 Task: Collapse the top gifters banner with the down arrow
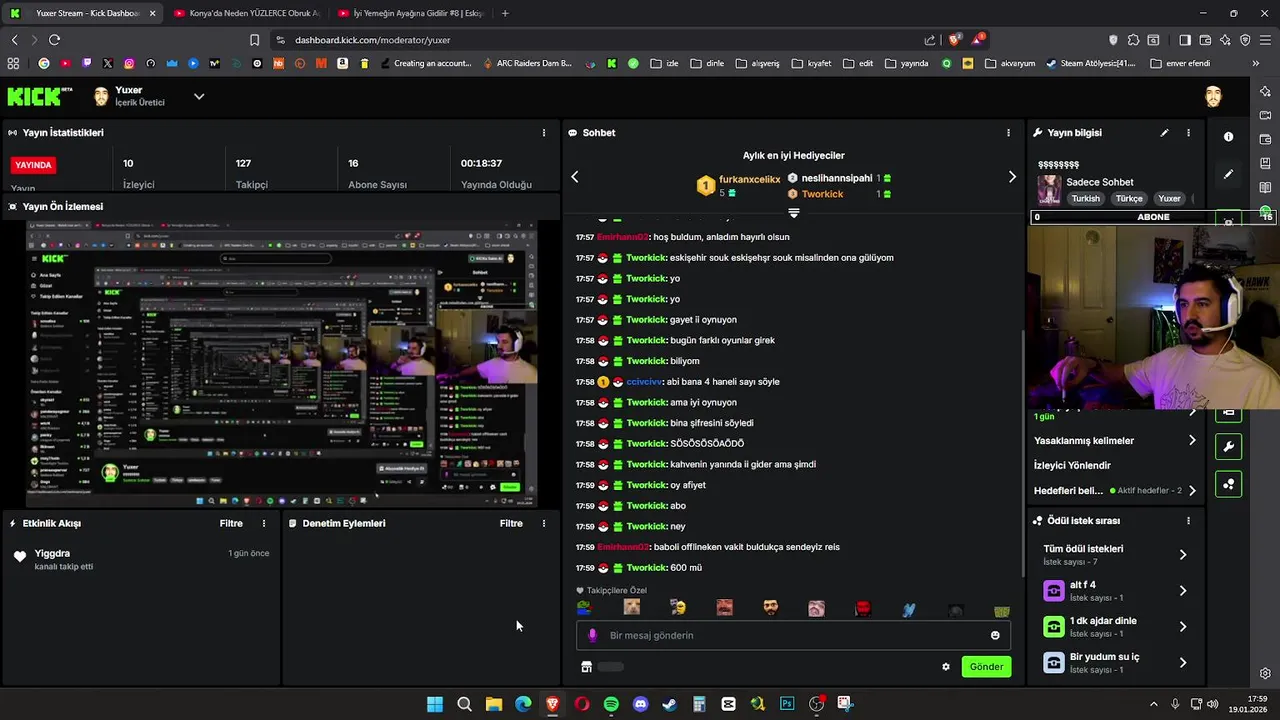click(x=794, y=213)
